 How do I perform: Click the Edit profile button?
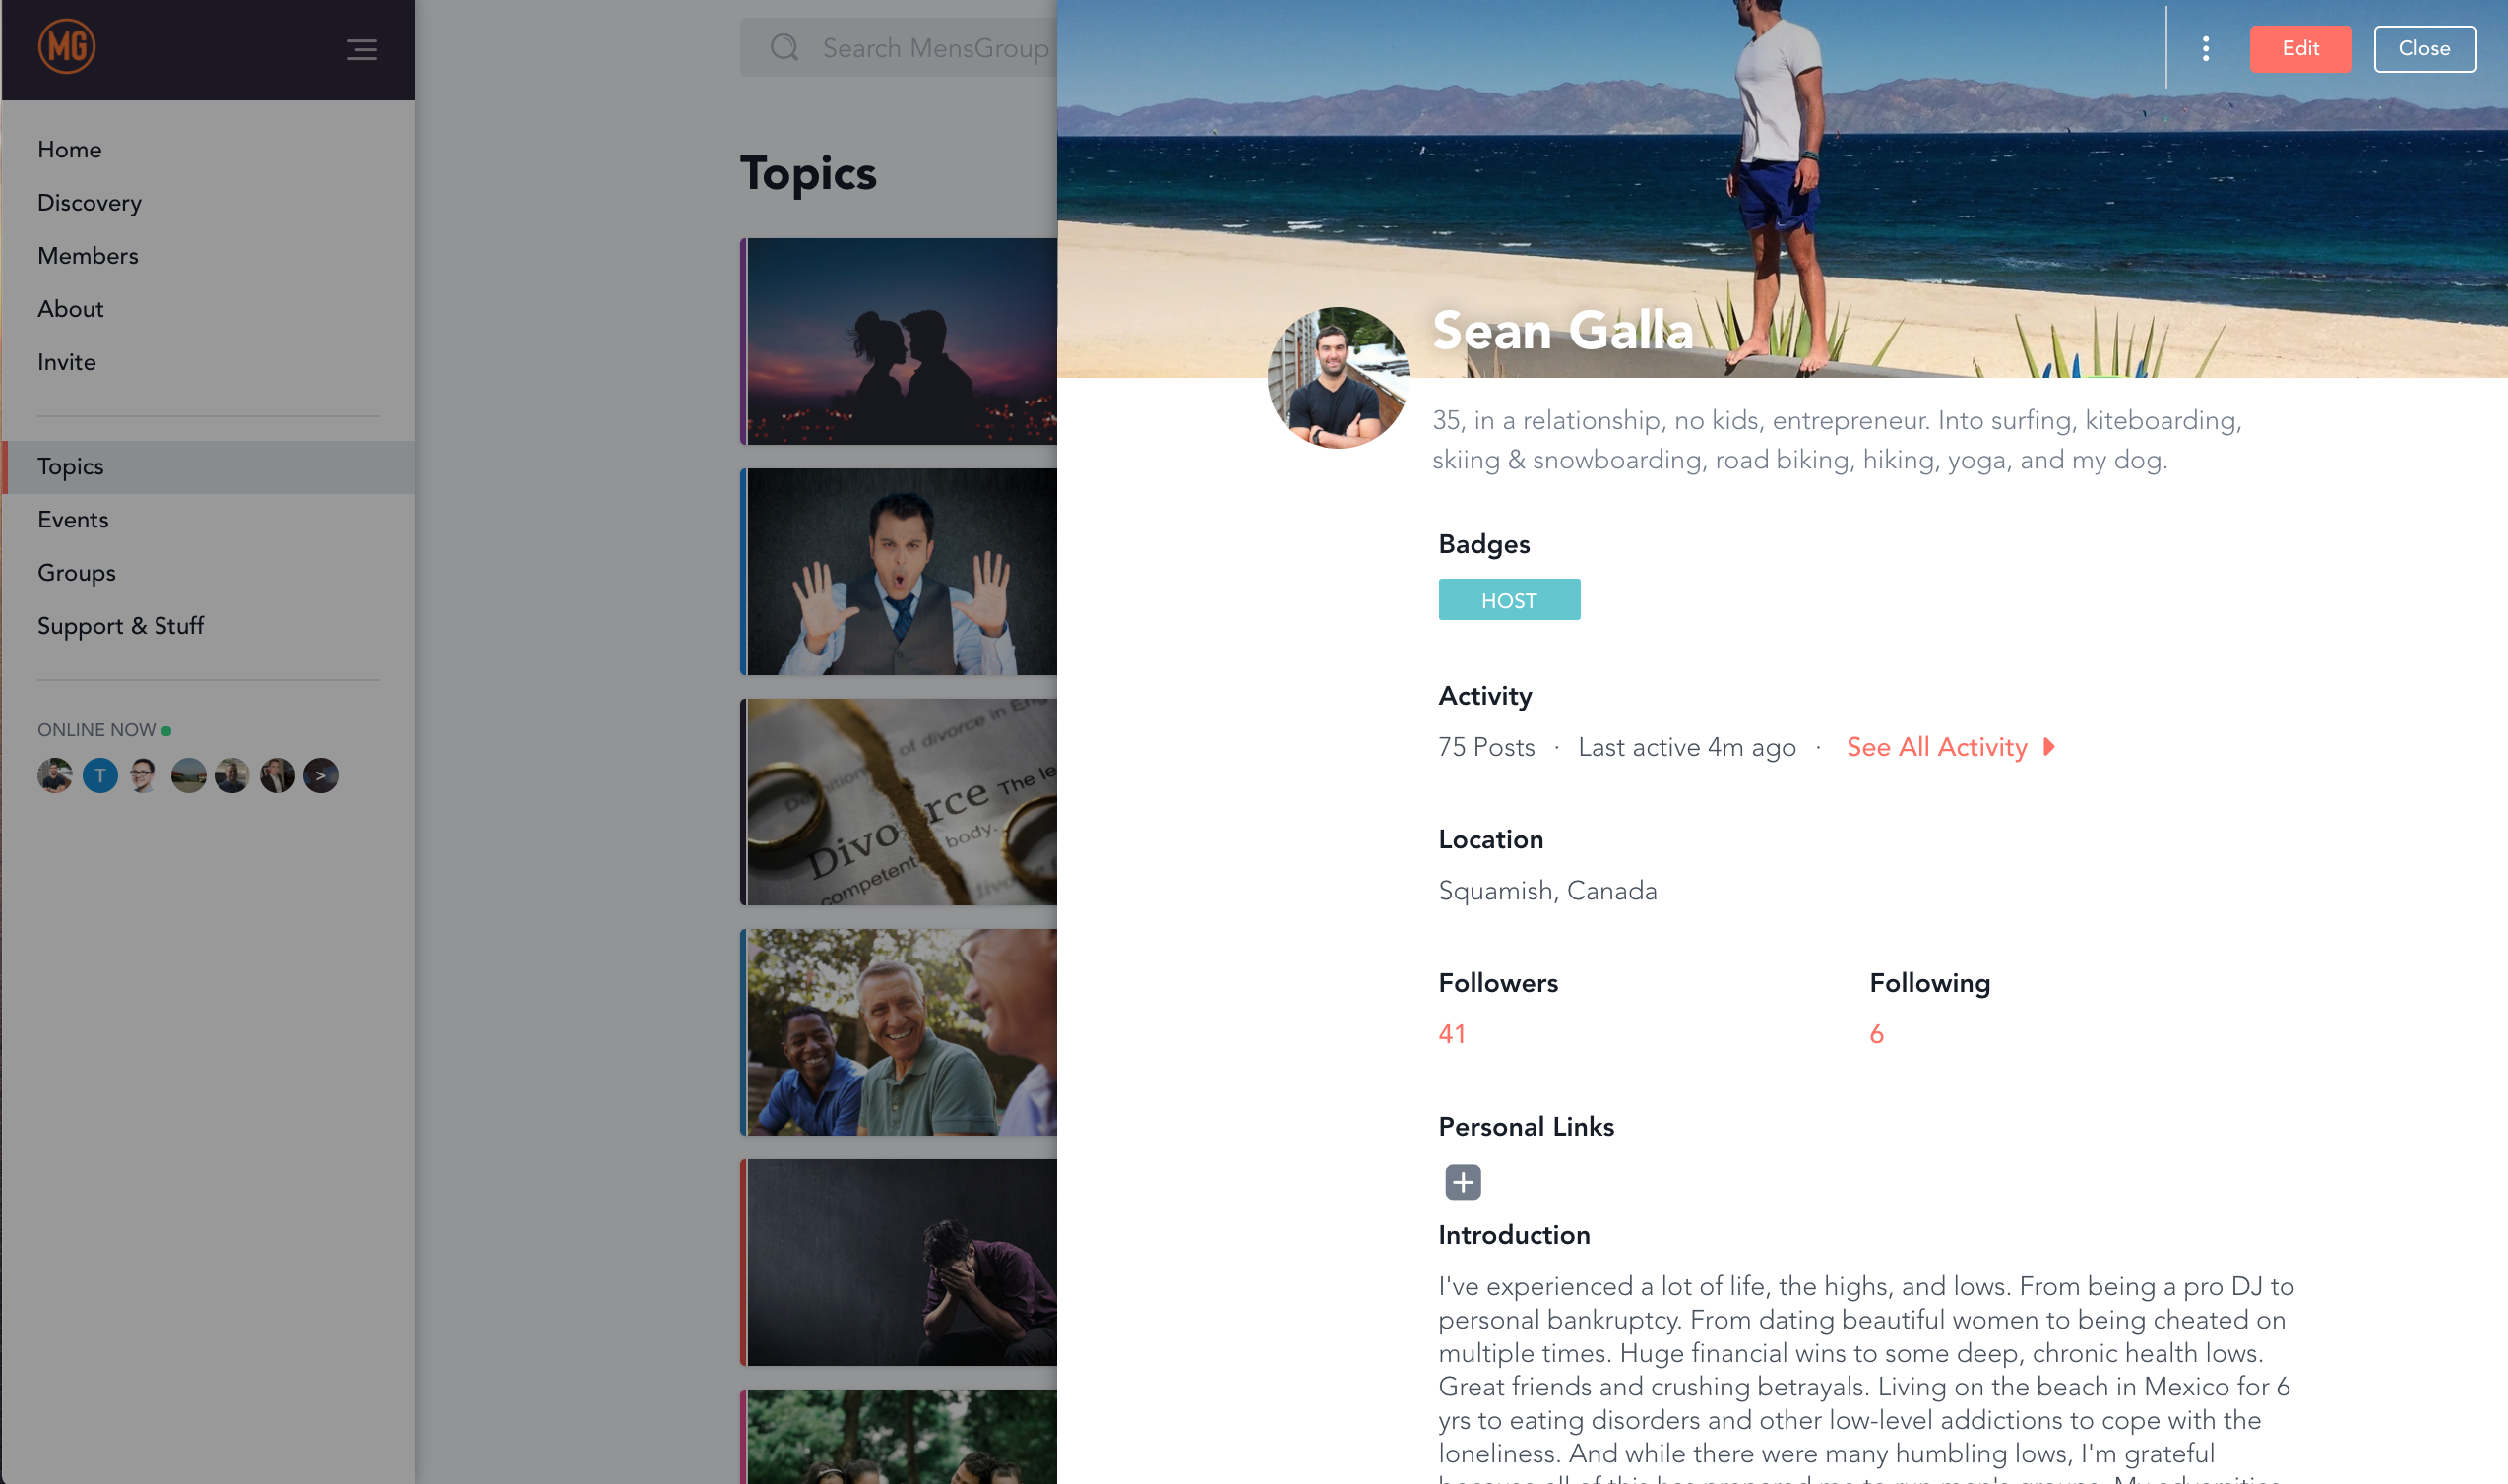click(2300, 49)
